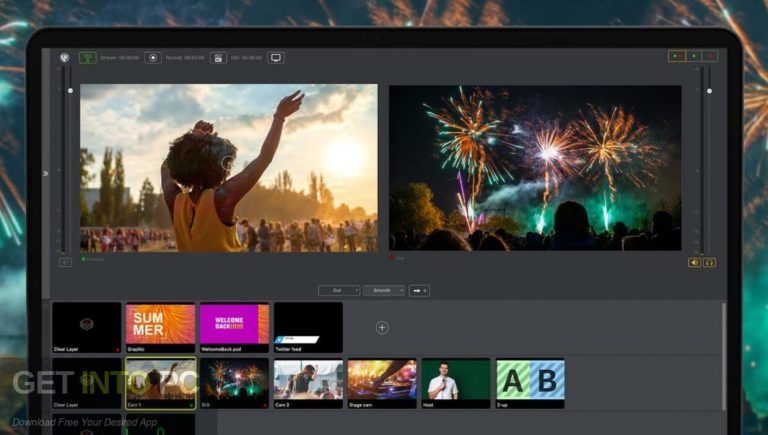Viewport: 768px width, 435px height.
Task: Click the first layout button in top-right group
Action: coord(677,56)
